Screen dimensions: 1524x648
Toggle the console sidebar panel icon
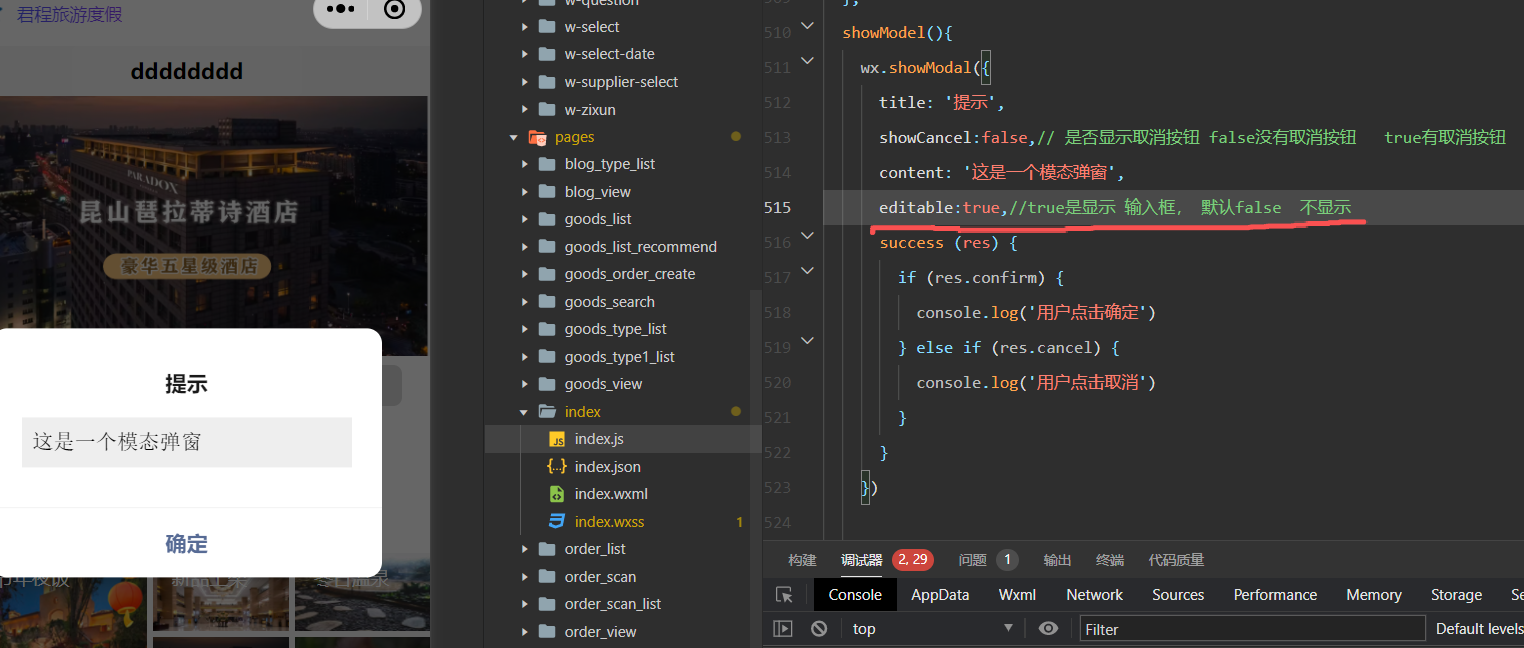784,629
